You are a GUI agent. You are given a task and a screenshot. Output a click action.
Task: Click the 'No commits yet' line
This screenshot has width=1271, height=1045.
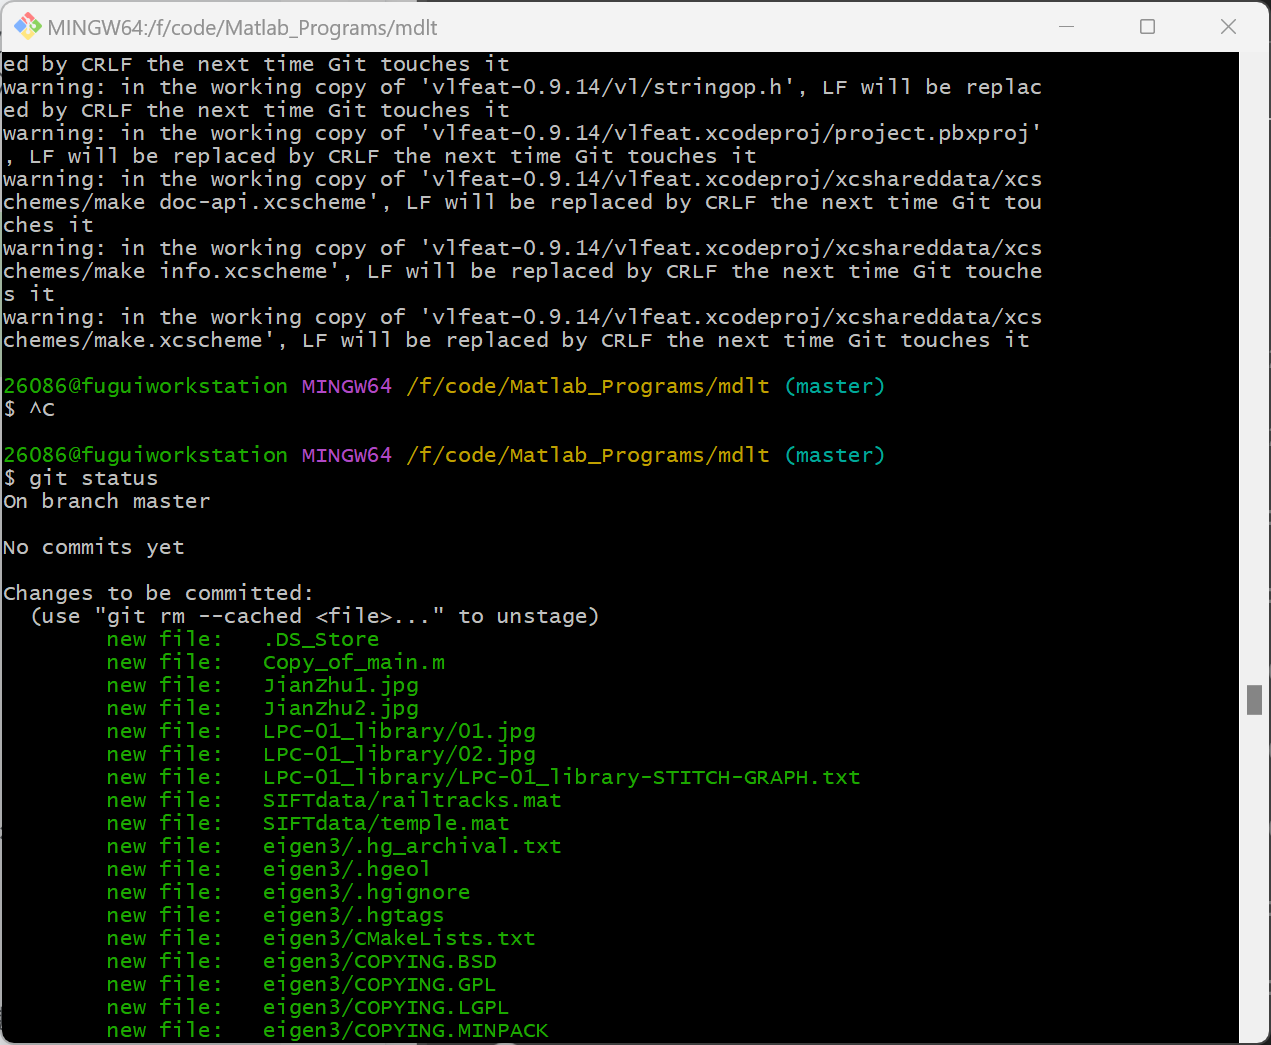(94, 547)
